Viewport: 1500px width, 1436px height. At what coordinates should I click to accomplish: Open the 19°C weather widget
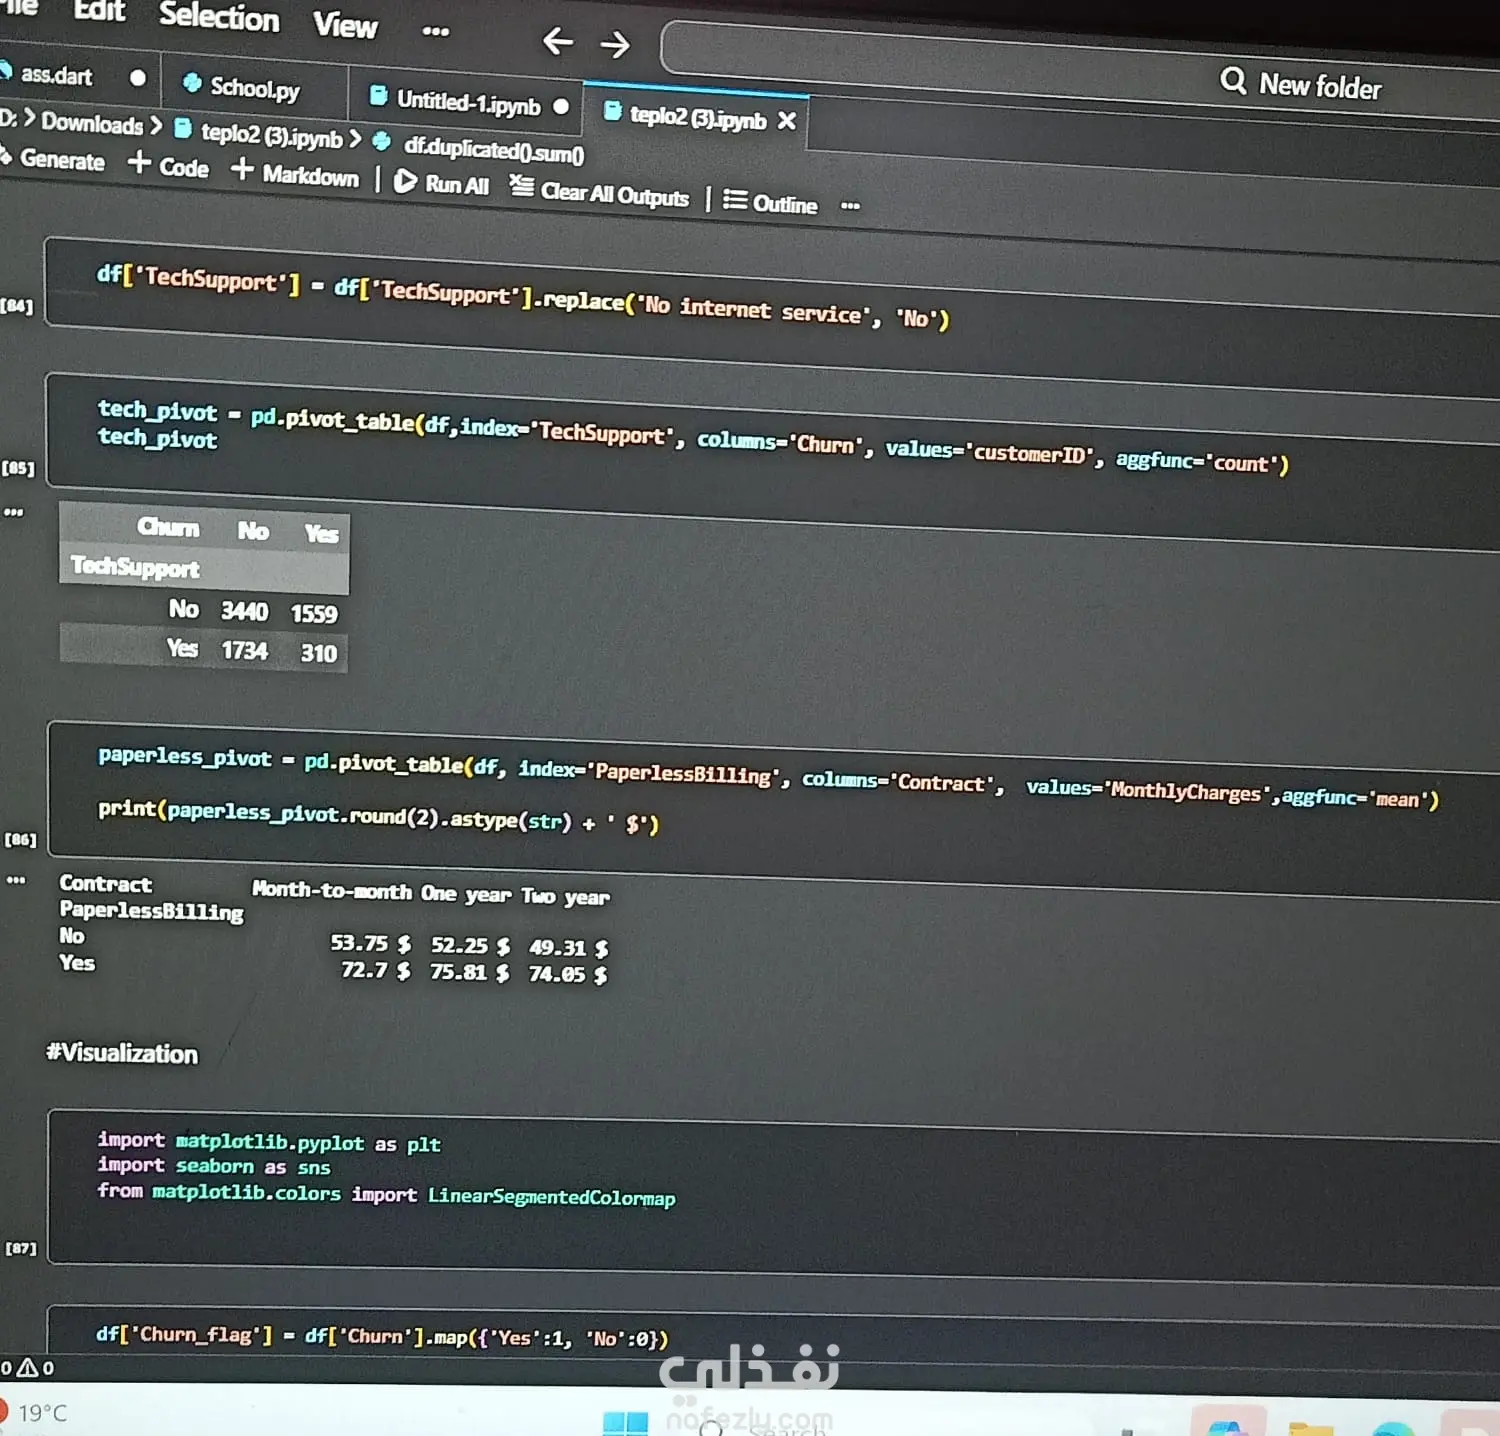click(x=35, y=1412)
